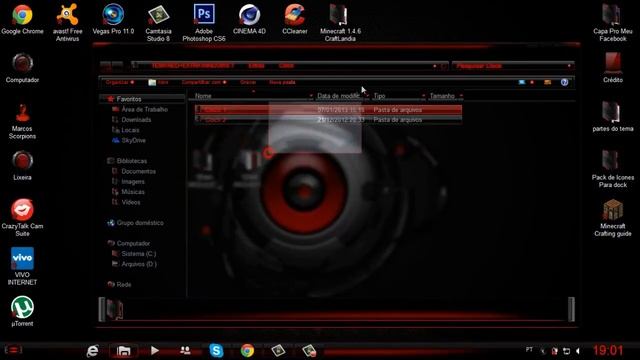Click the Camtasia recorder taskbar icon
Screen dimensions: 640x360
(x=309, y=350)
